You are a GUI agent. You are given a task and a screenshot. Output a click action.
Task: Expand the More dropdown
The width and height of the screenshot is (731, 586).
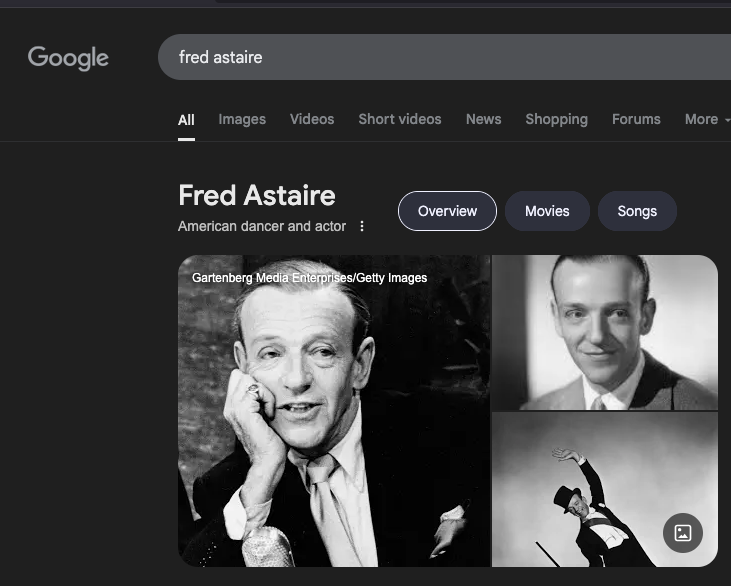(x=706, y=119)
